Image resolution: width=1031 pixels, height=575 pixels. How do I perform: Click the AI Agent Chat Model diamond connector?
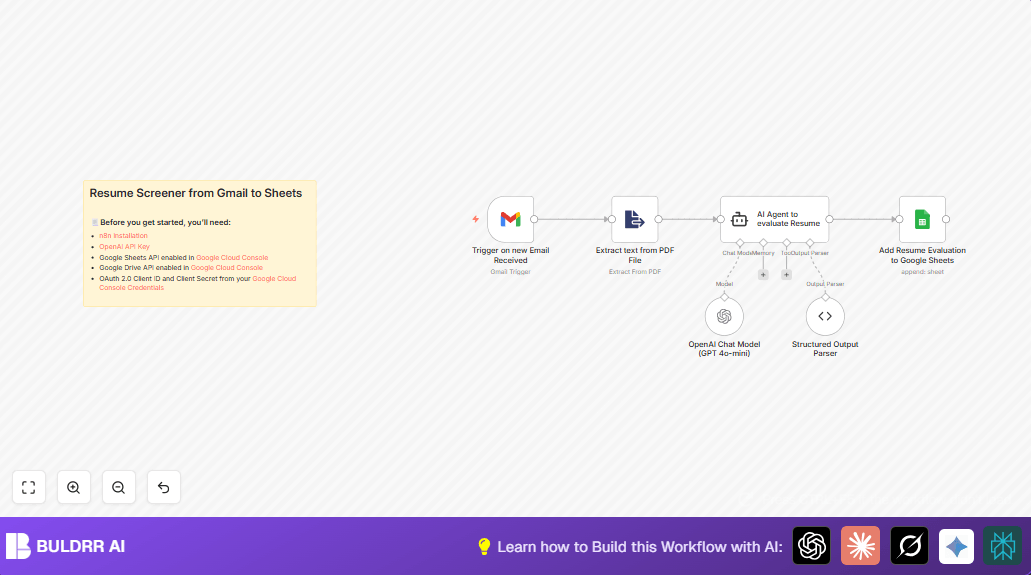[x=740, y=243]
